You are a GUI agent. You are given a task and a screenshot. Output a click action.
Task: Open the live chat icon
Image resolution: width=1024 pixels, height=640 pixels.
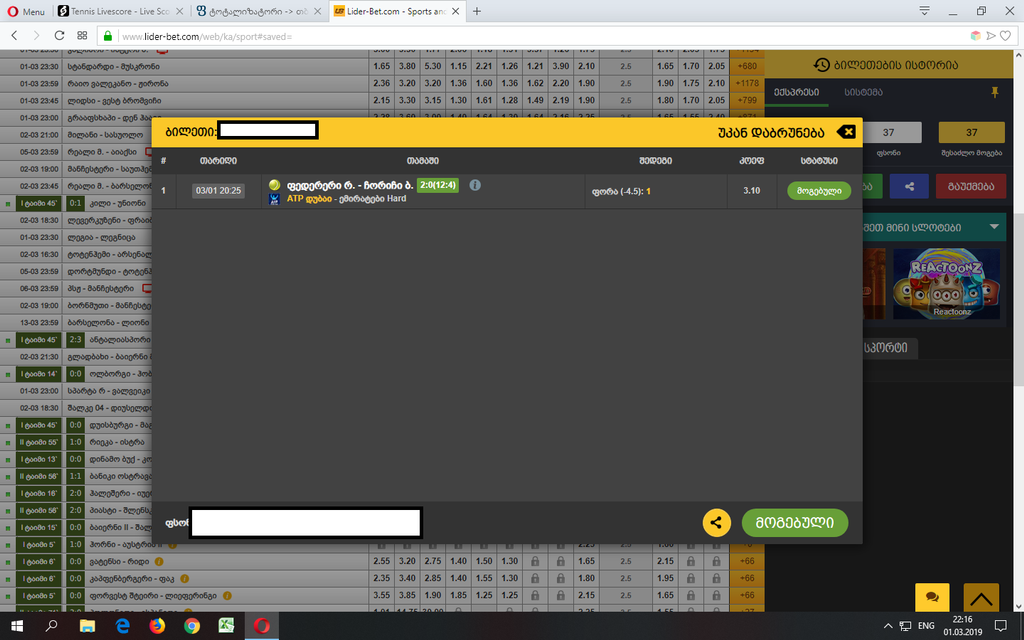[x=932, y=598]
